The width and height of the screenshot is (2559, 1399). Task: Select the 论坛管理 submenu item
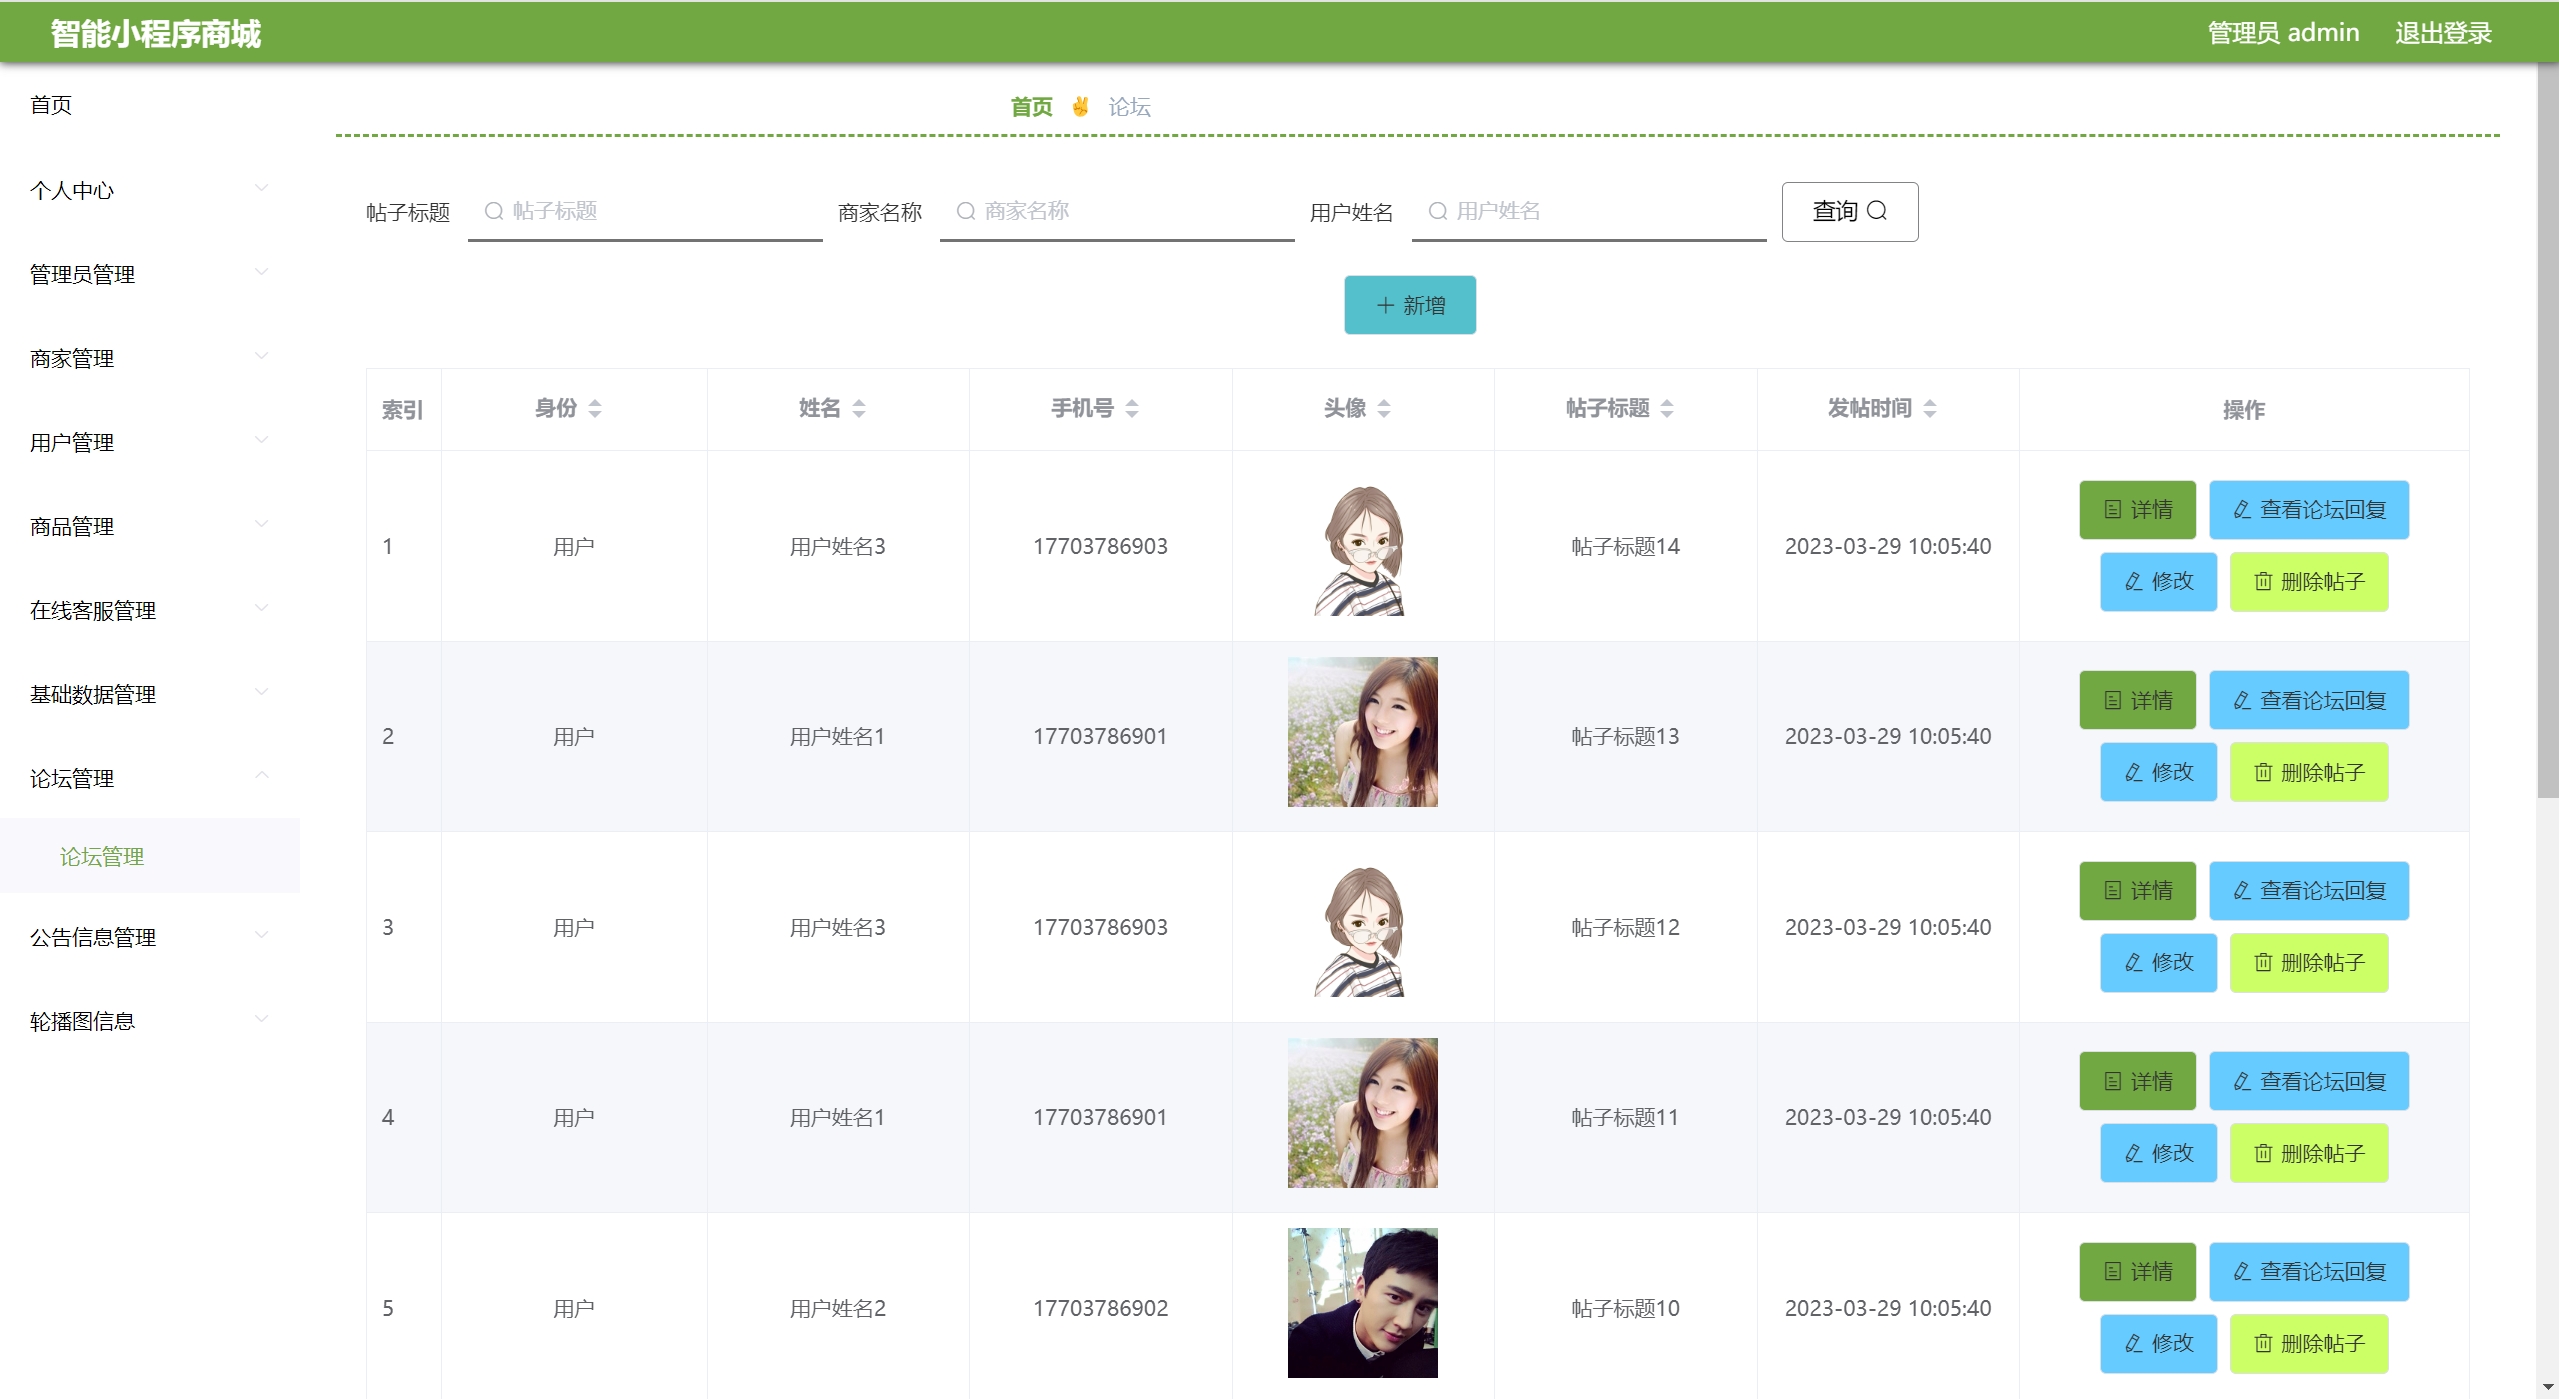(102, 857)
